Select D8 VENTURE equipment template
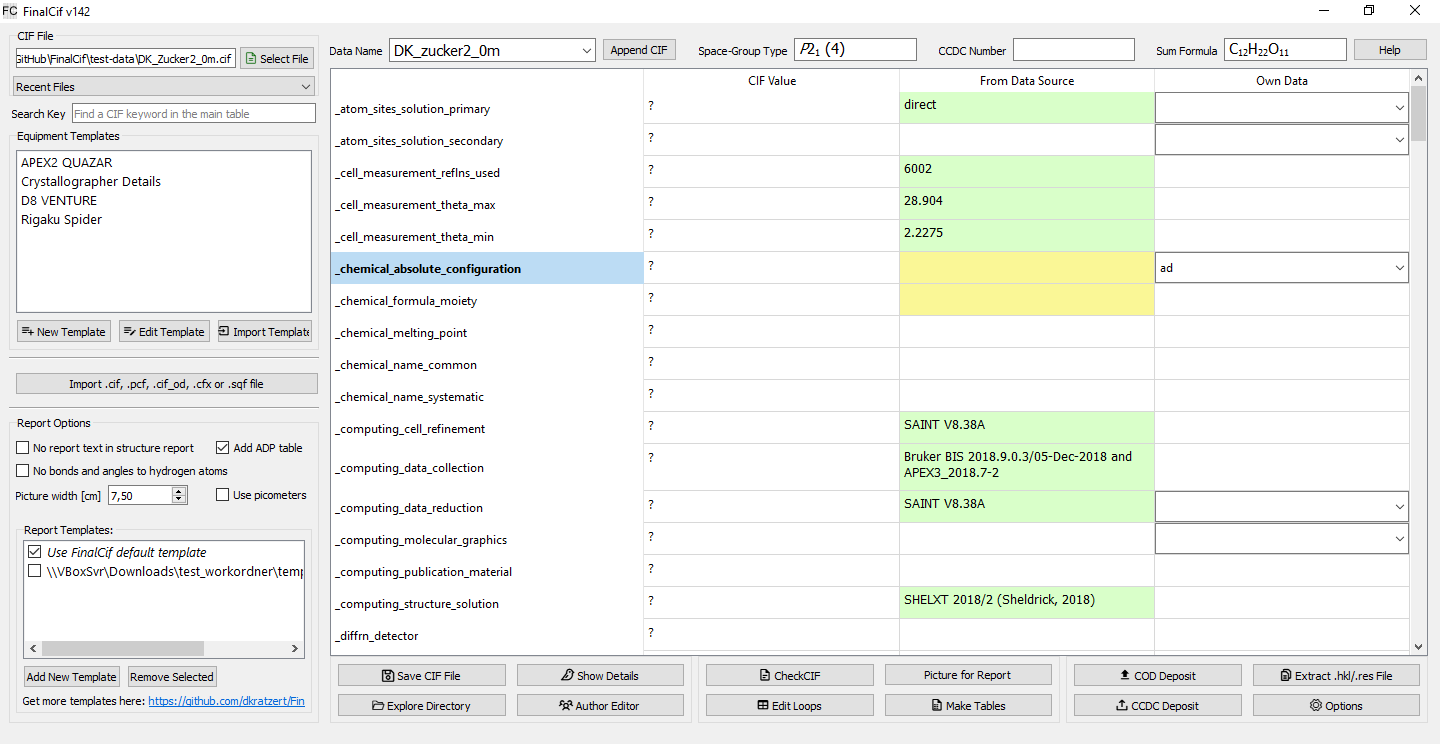The image size is (1440, 744). [x=58, y=201]
